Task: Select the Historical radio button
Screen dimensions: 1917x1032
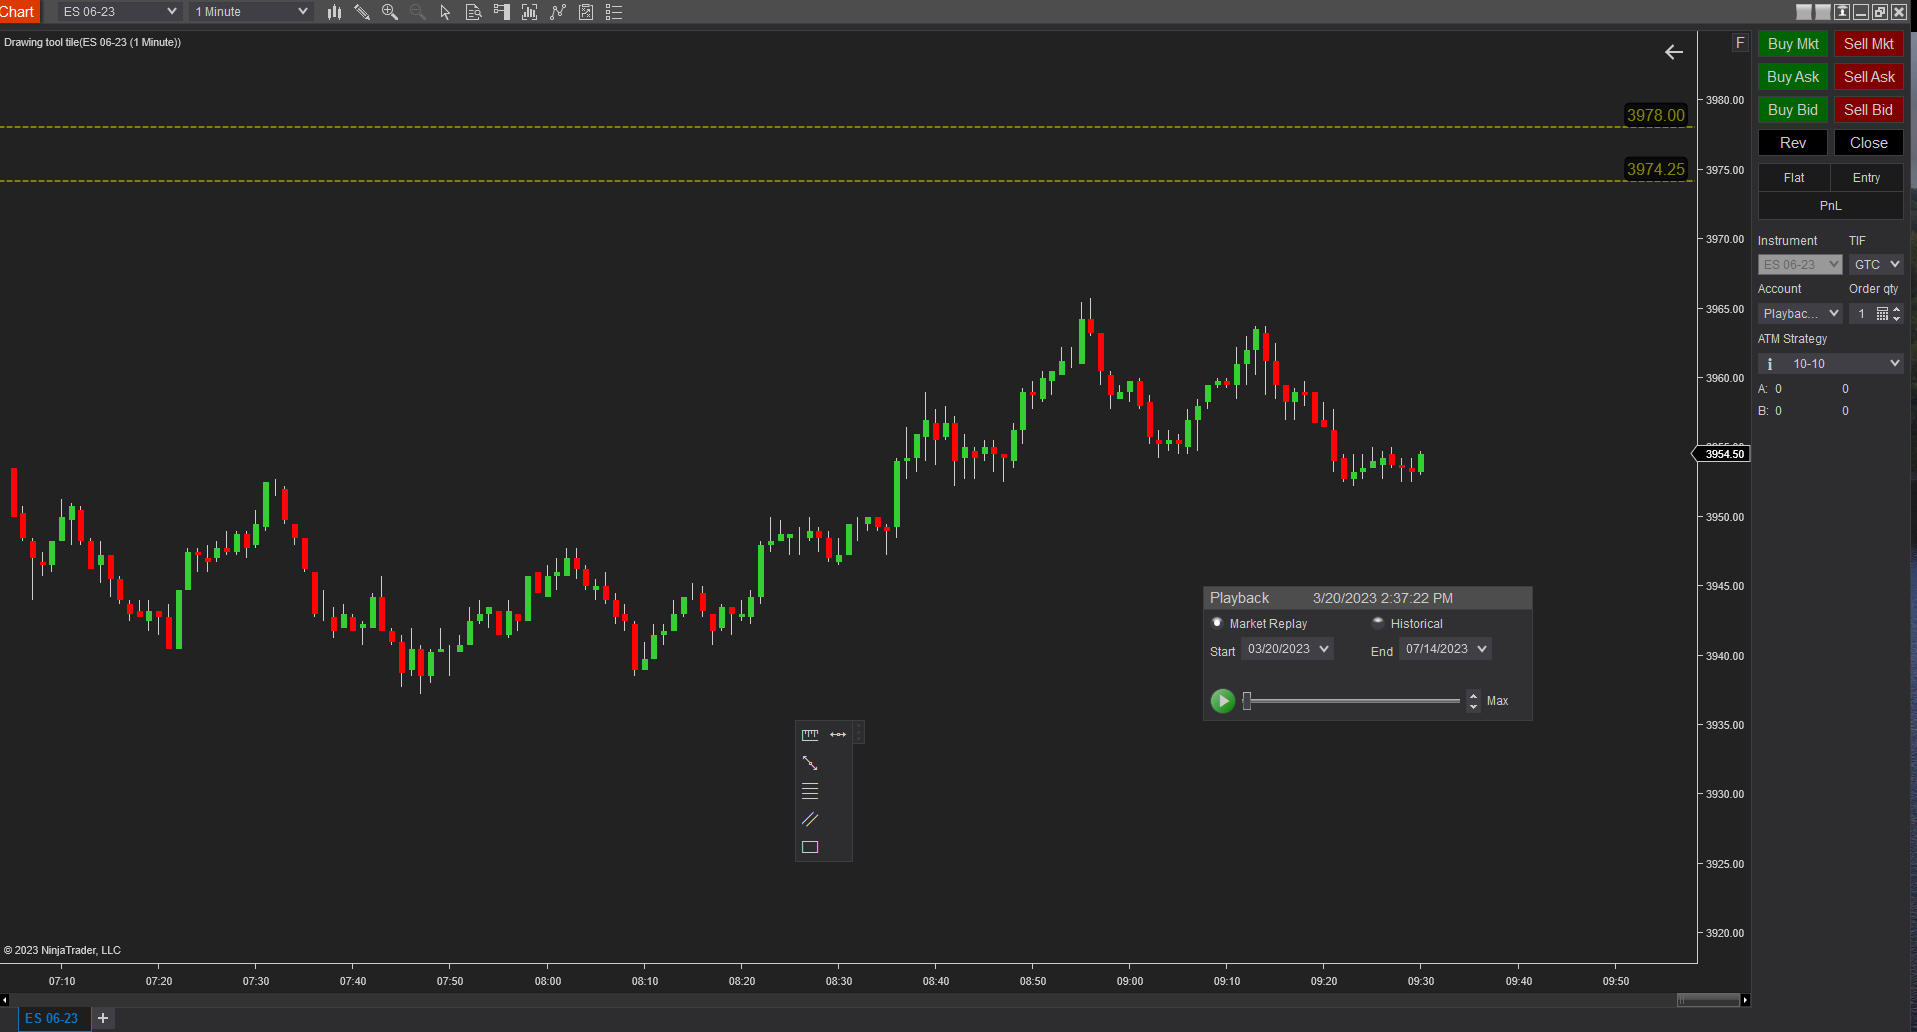Action: (x=1378, y=623)
